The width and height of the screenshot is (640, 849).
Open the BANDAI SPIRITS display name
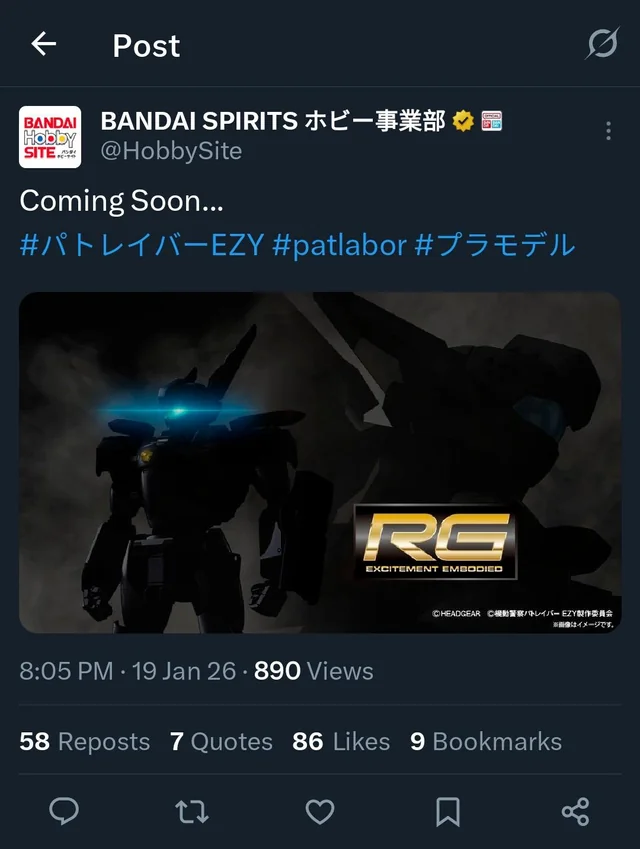pyautogui.click(x=273, y=121)
